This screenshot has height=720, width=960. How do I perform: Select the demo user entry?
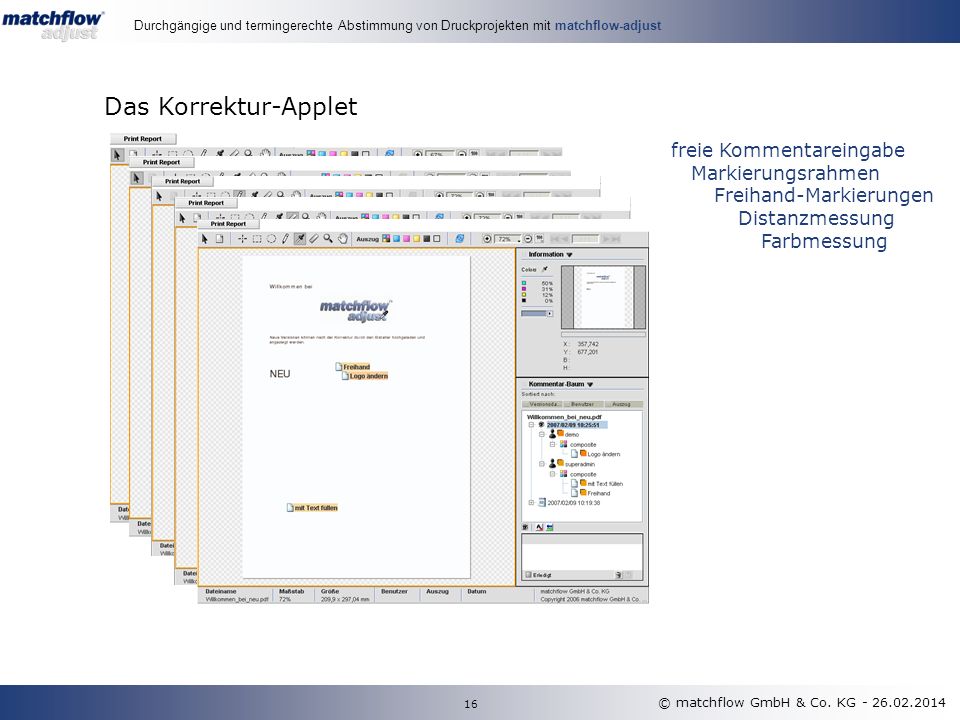[572, 435]
